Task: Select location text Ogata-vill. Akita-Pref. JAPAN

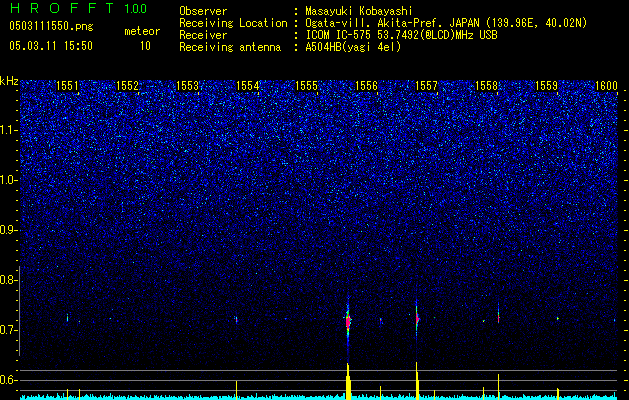Action: point(391,24)
